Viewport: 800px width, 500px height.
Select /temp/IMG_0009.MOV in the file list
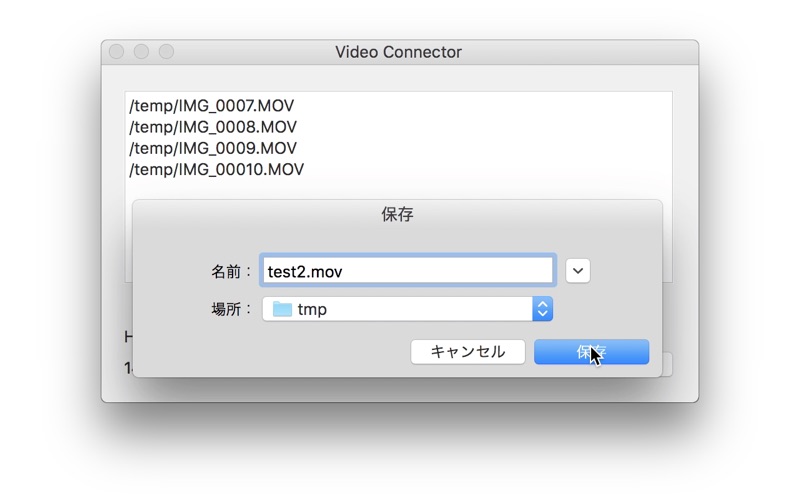coord(213,148)
